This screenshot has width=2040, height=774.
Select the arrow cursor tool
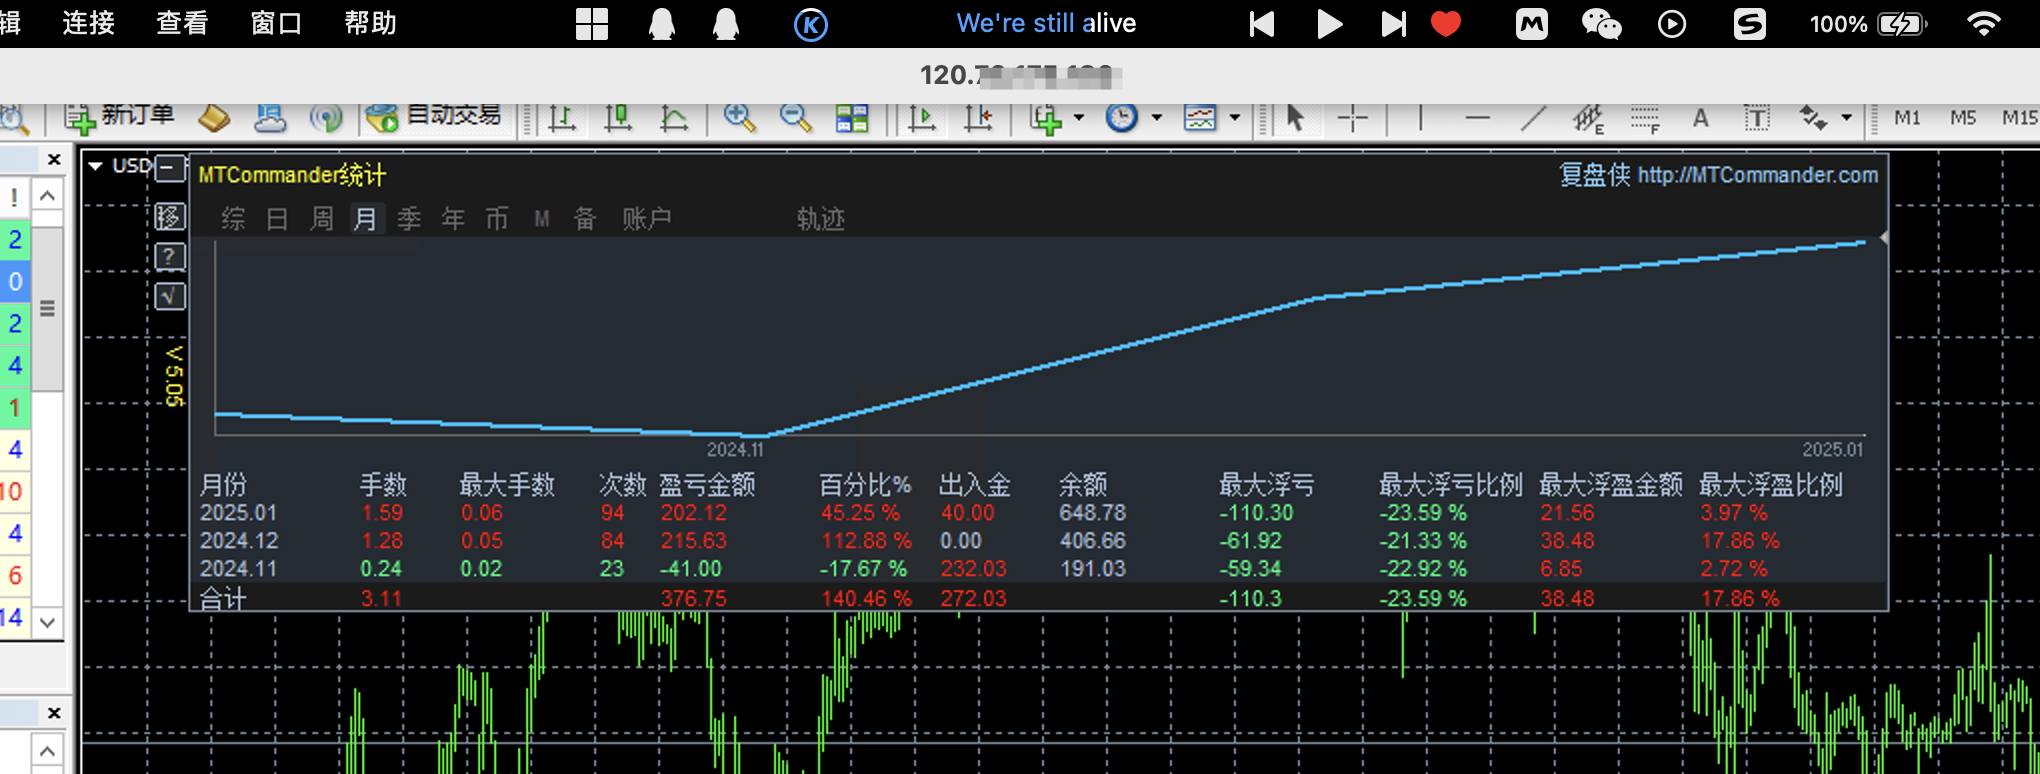pos(1296,118)
